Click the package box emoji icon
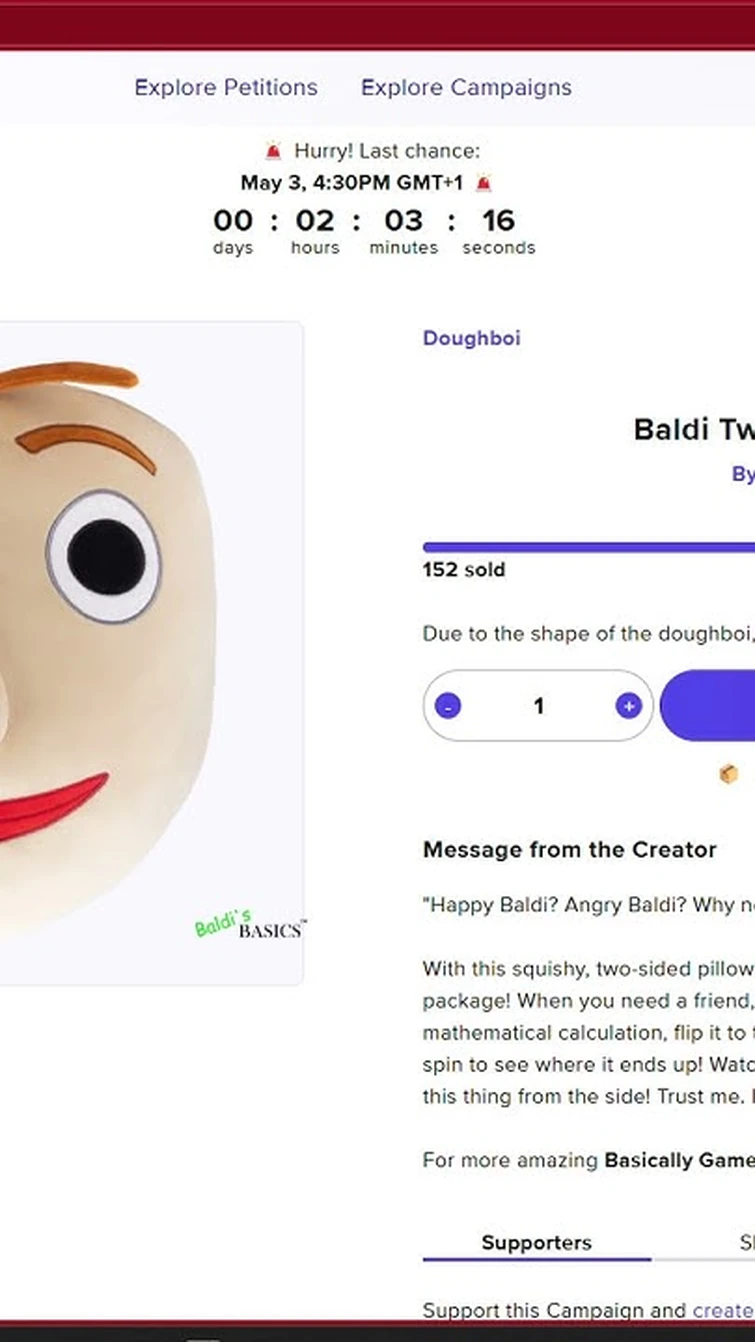 click(x=729, y=774)
